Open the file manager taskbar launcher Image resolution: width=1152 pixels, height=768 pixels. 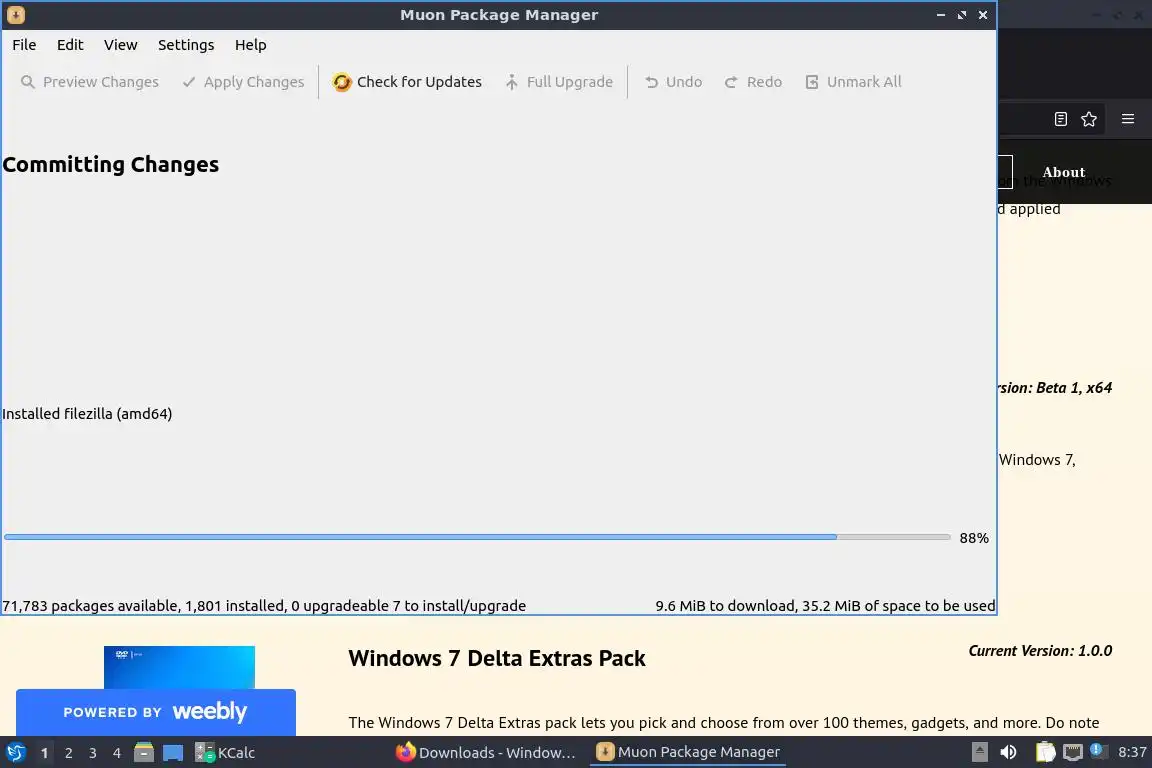point(144,753)
